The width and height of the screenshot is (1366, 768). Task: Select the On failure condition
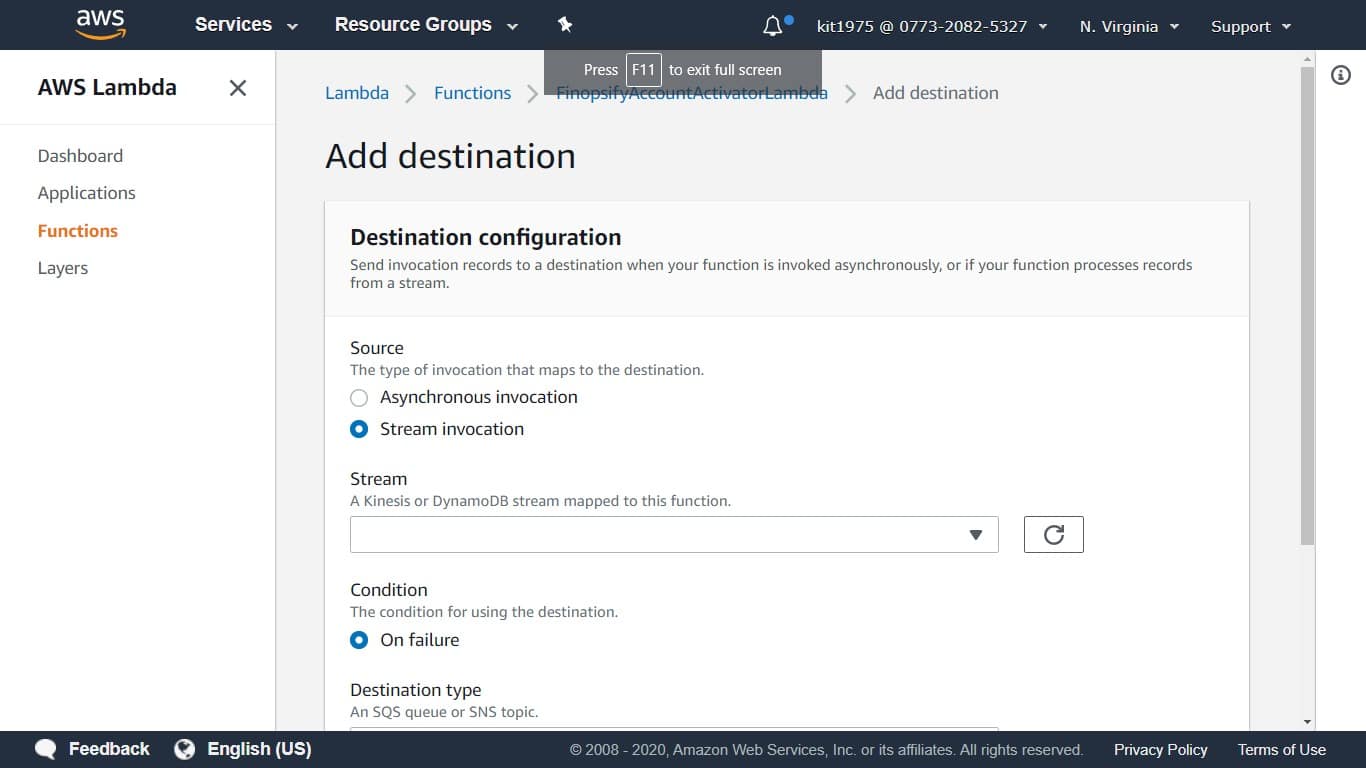pyautogui.click(x=359, y=640)
